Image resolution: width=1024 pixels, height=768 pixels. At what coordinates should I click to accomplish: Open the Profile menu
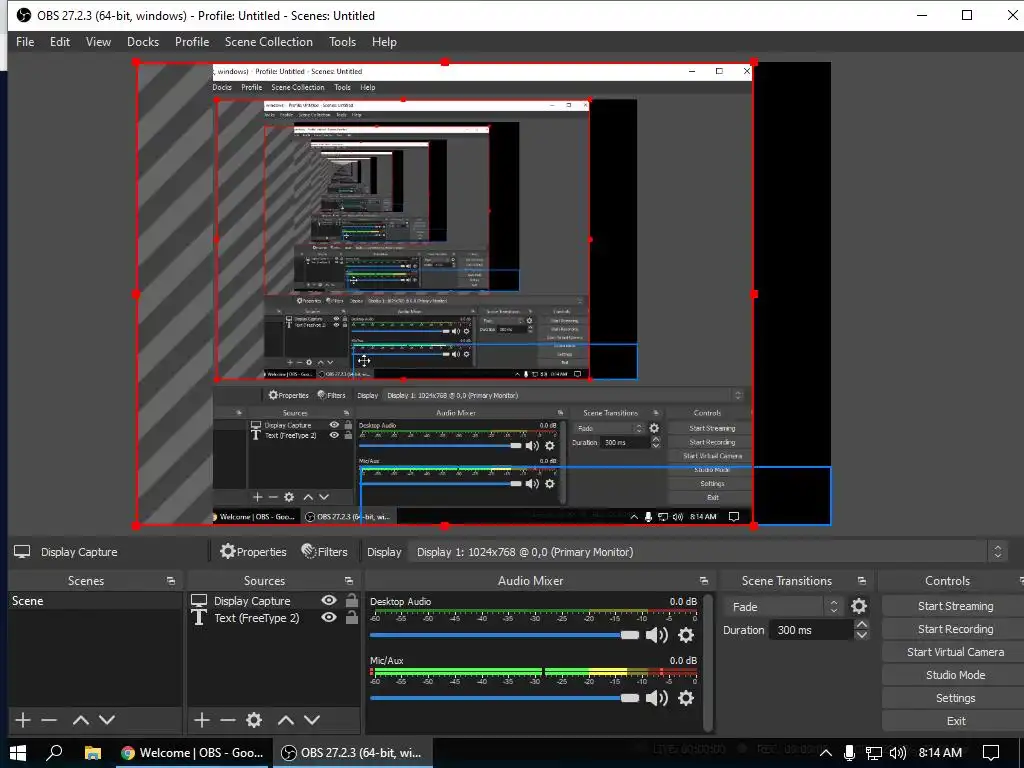(192, 42)
